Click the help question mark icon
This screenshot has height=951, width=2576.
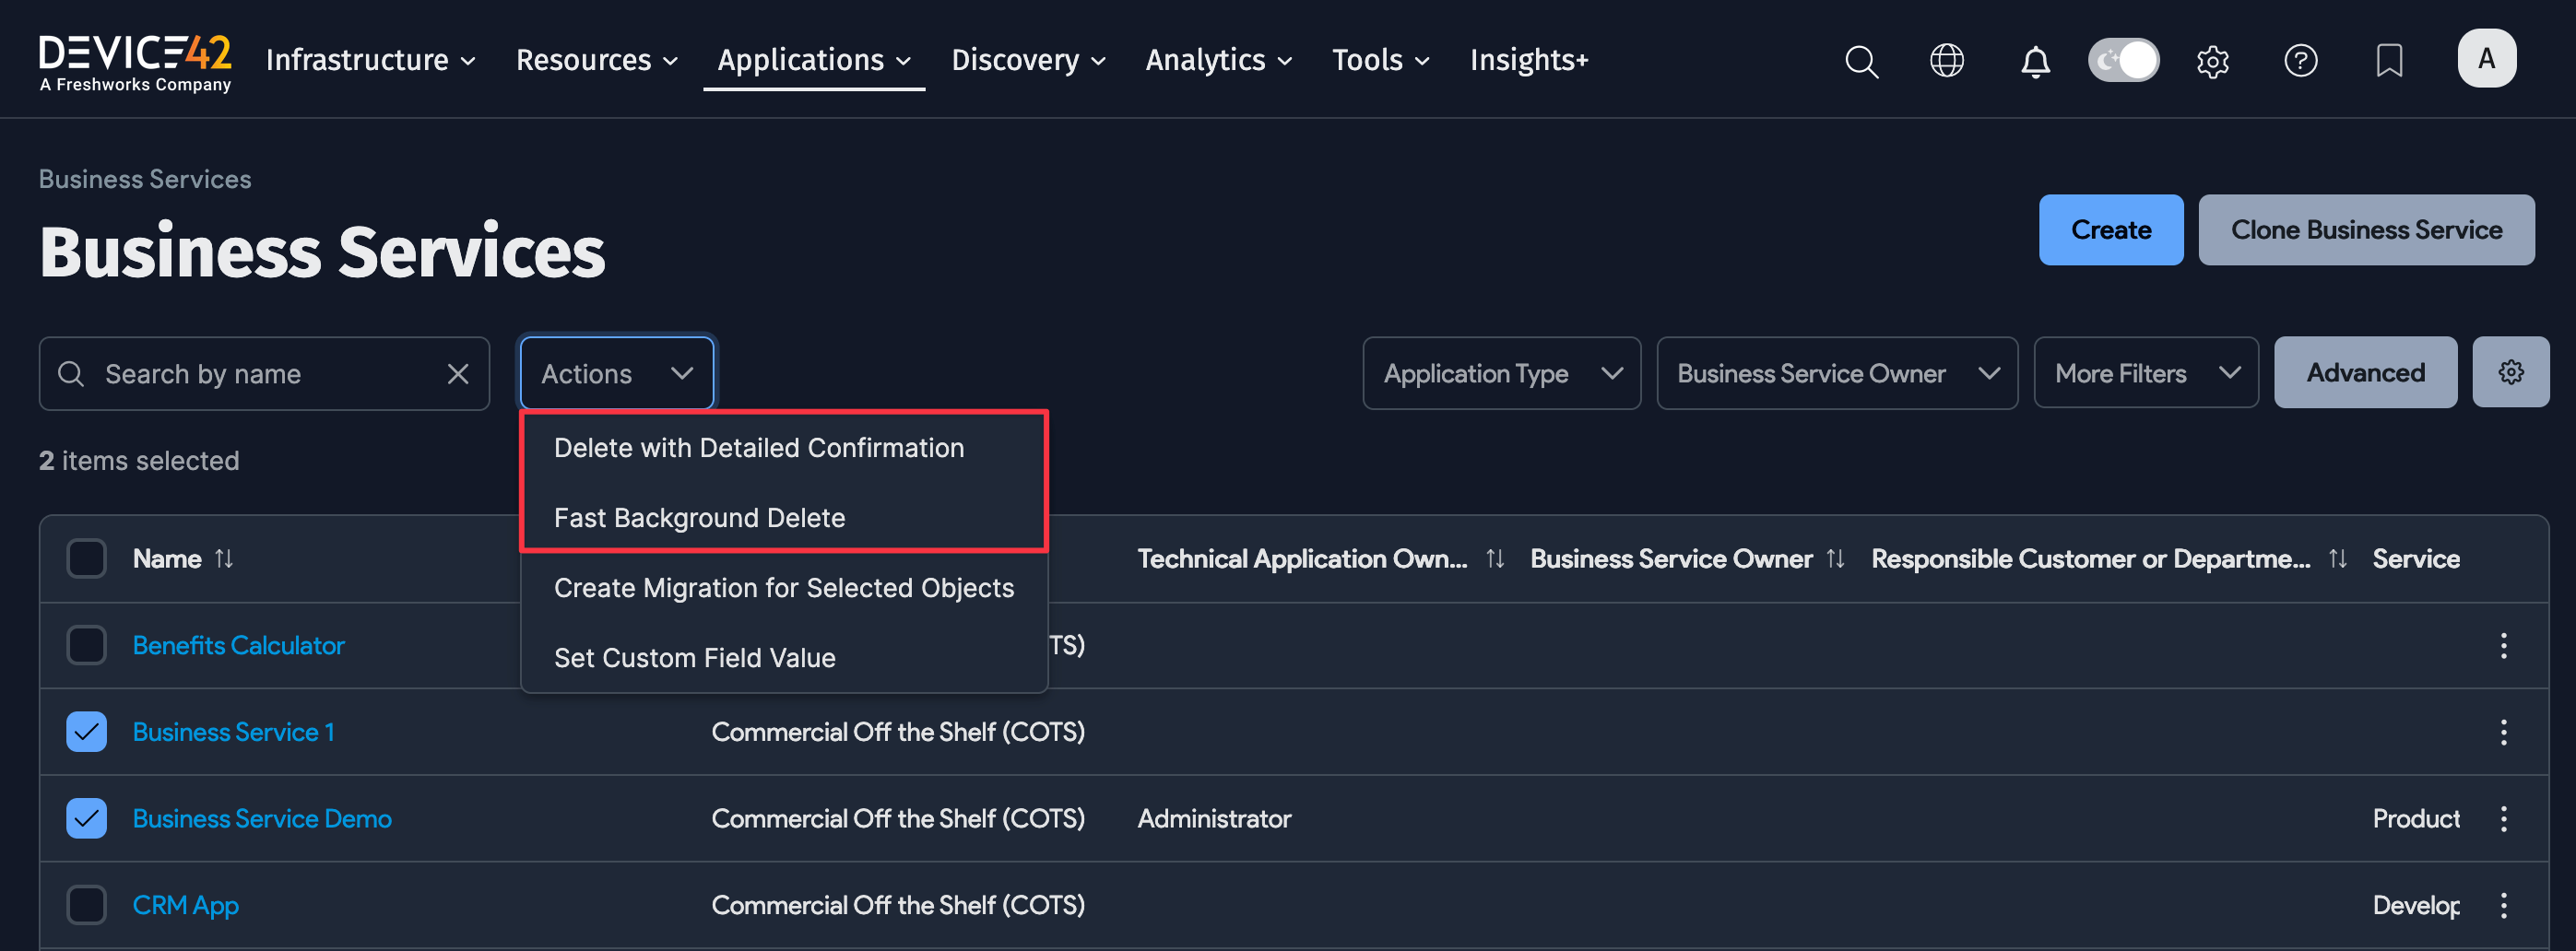click(2299, 61)
